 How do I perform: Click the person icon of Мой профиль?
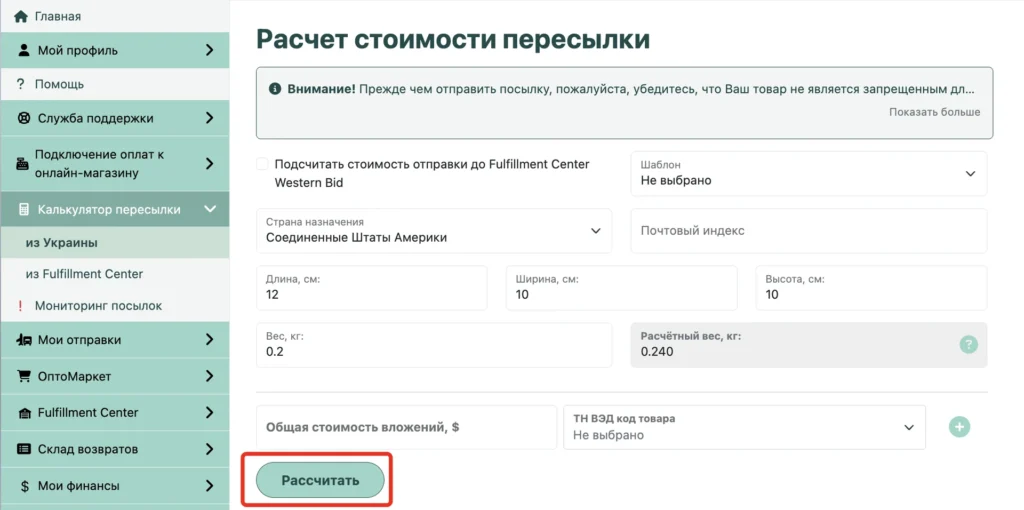tap(24, 50)
